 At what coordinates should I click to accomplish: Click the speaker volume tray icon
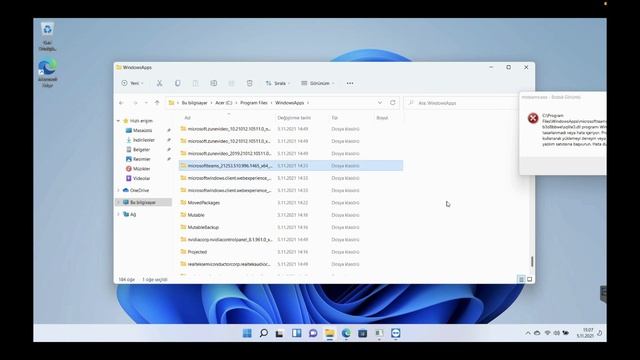point(556,333)
